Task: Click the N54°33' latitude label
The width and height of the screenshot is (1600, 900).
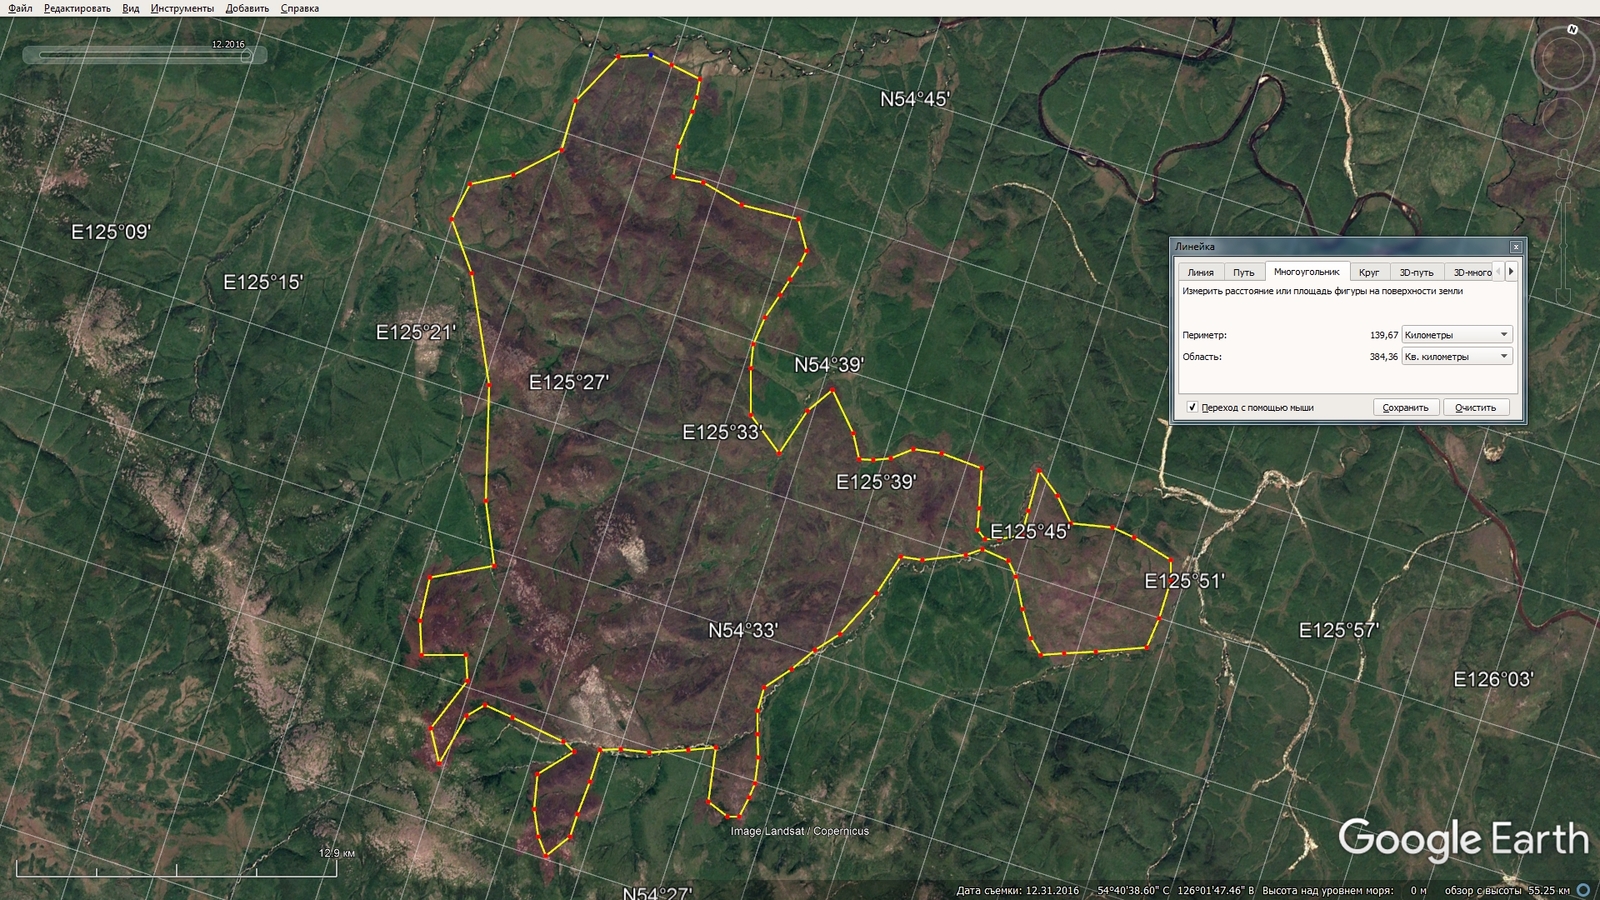Action: click(x=743, y=630)
